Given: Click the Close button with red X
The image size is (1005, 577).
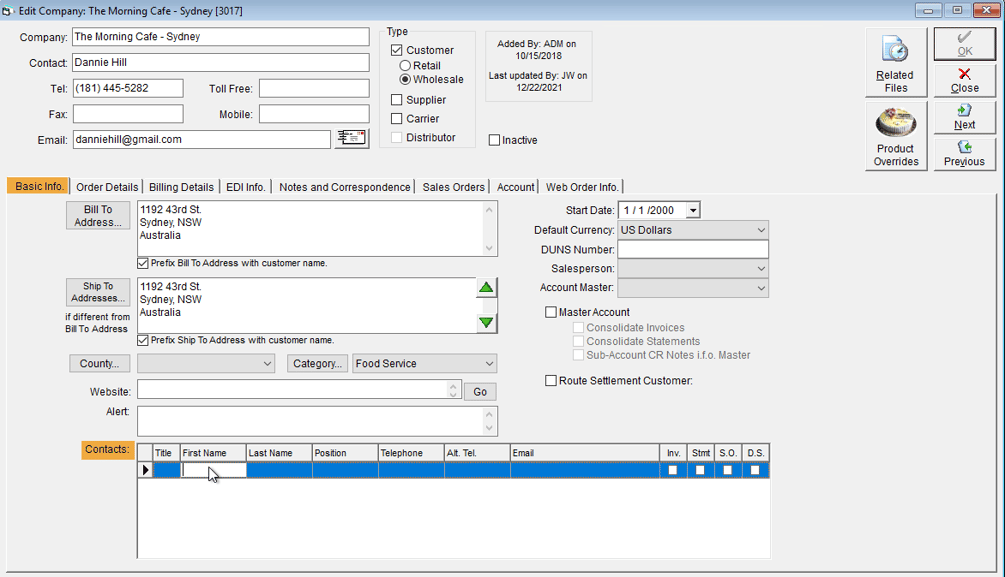Looking at the screenshot, I should (964, 81).
